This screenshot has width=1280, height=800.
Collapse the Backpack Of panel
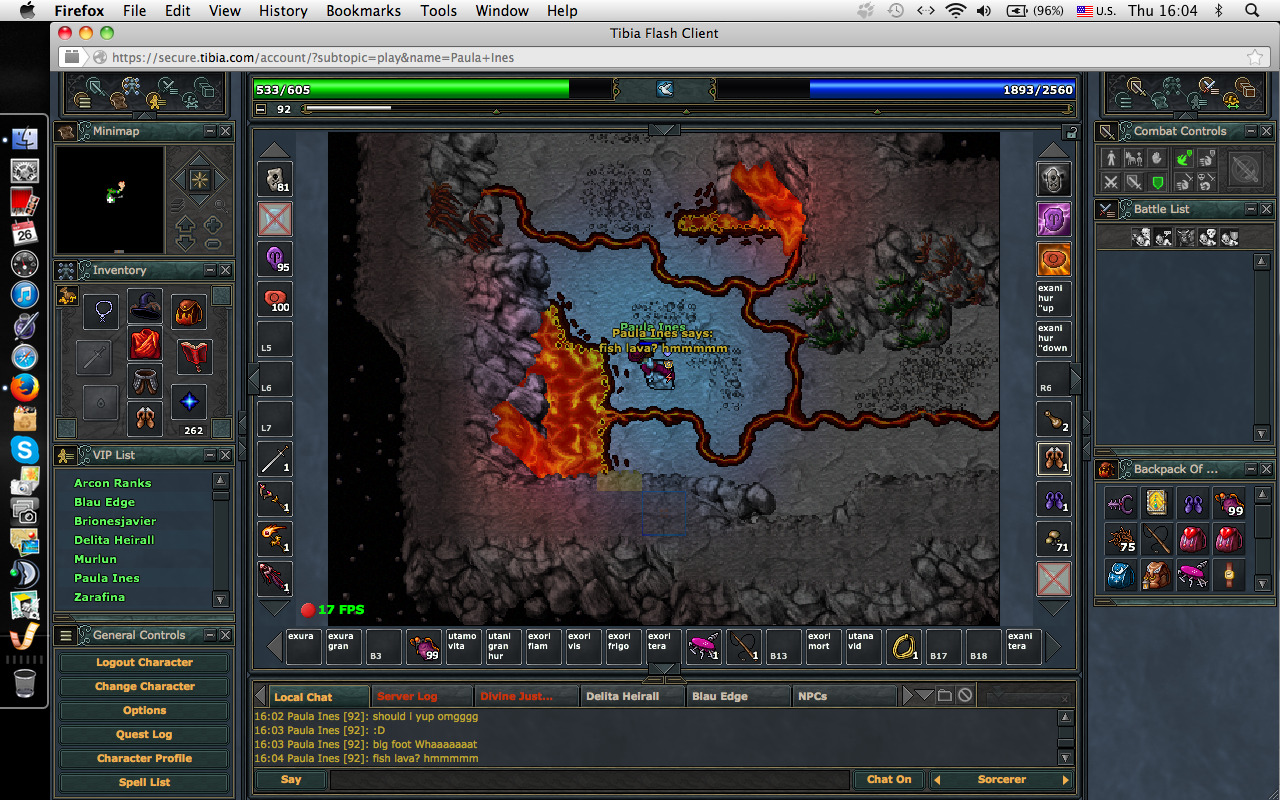click(x=1251, y=469)
